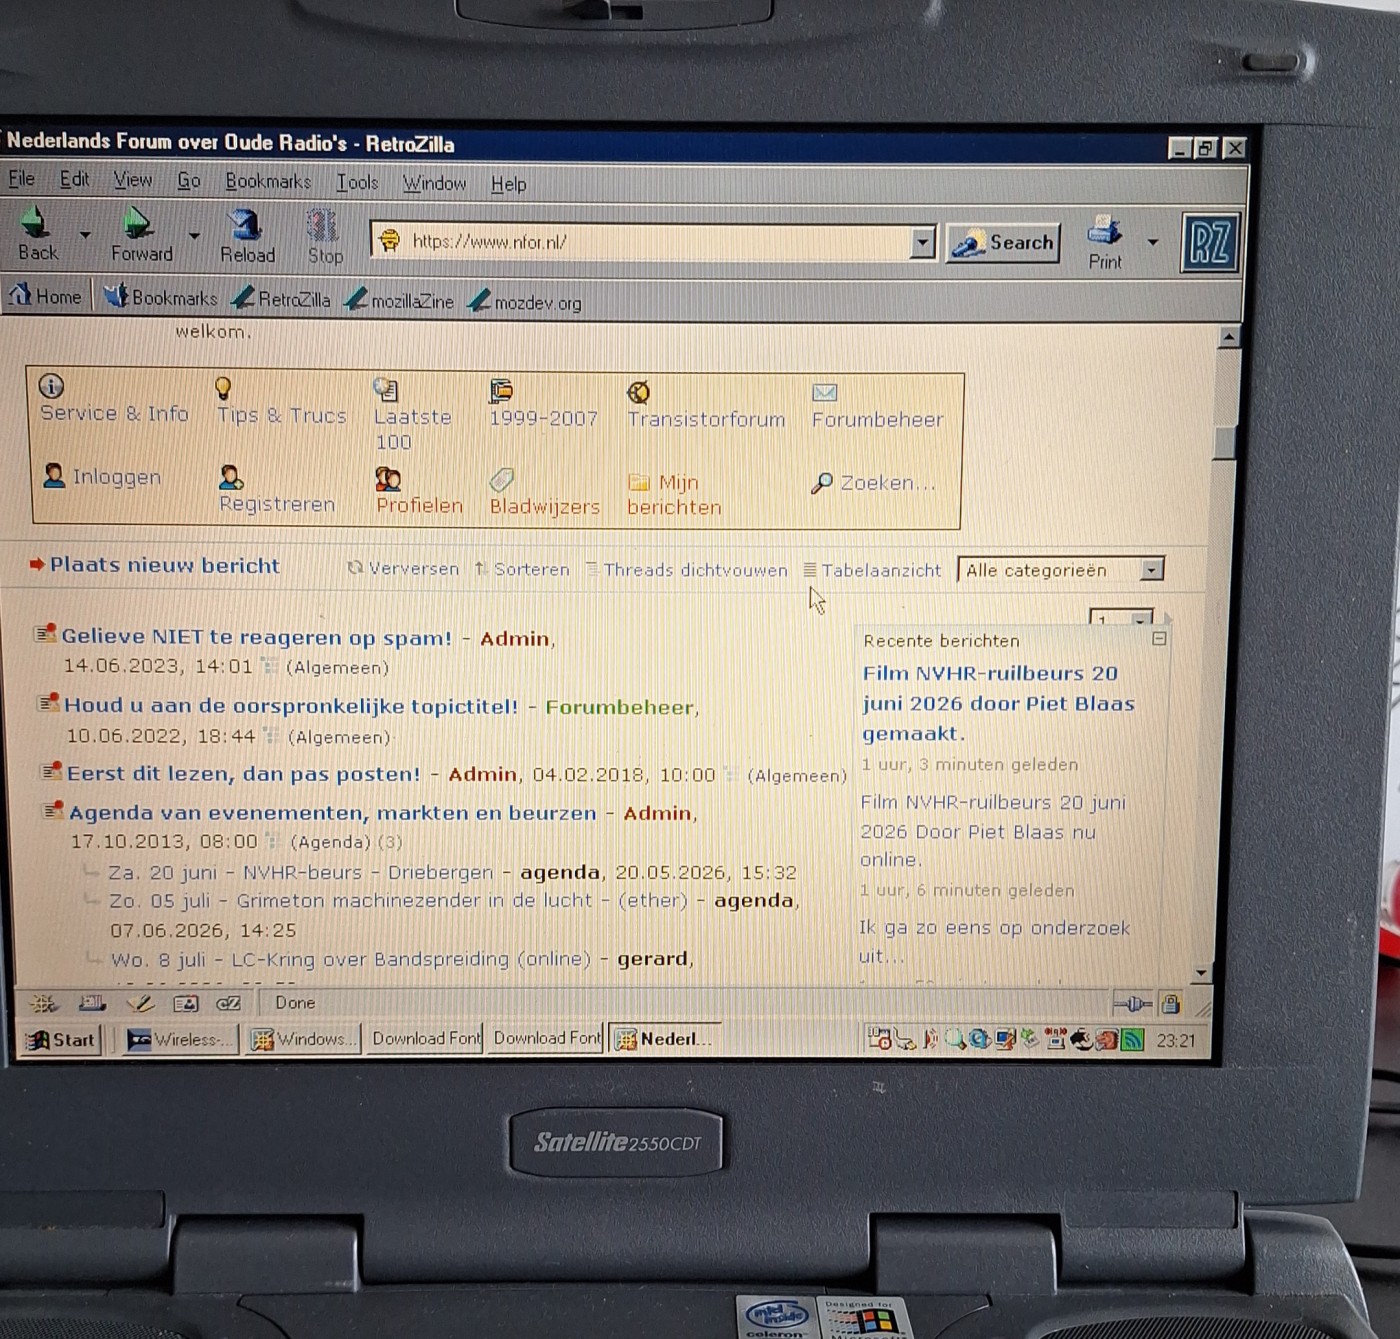Viewport: 1400px width, 1339px height.
Task: Click the Print toolbar icon
Action: pos(1104,231)
